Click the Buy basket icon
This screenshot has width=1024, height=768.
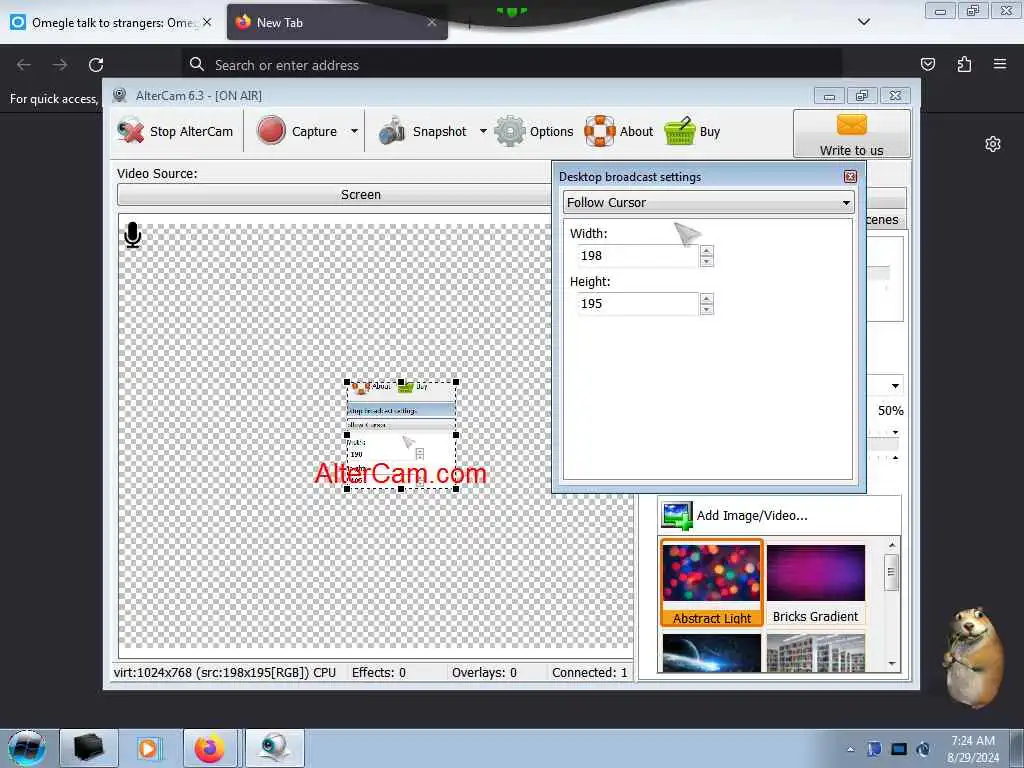point(692,131)
